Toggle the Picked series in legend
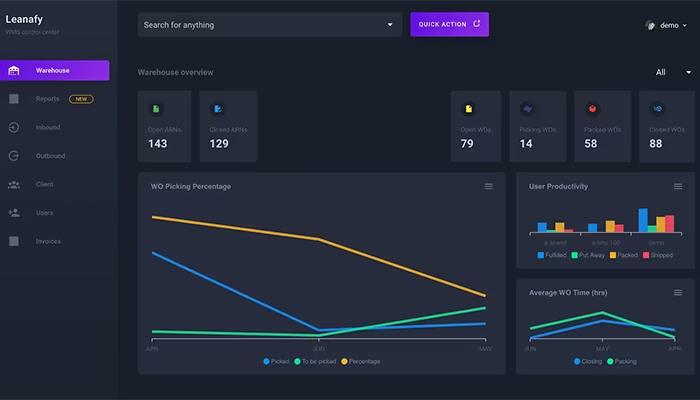This screenshot has width=700, height=400. click(276, 362)
